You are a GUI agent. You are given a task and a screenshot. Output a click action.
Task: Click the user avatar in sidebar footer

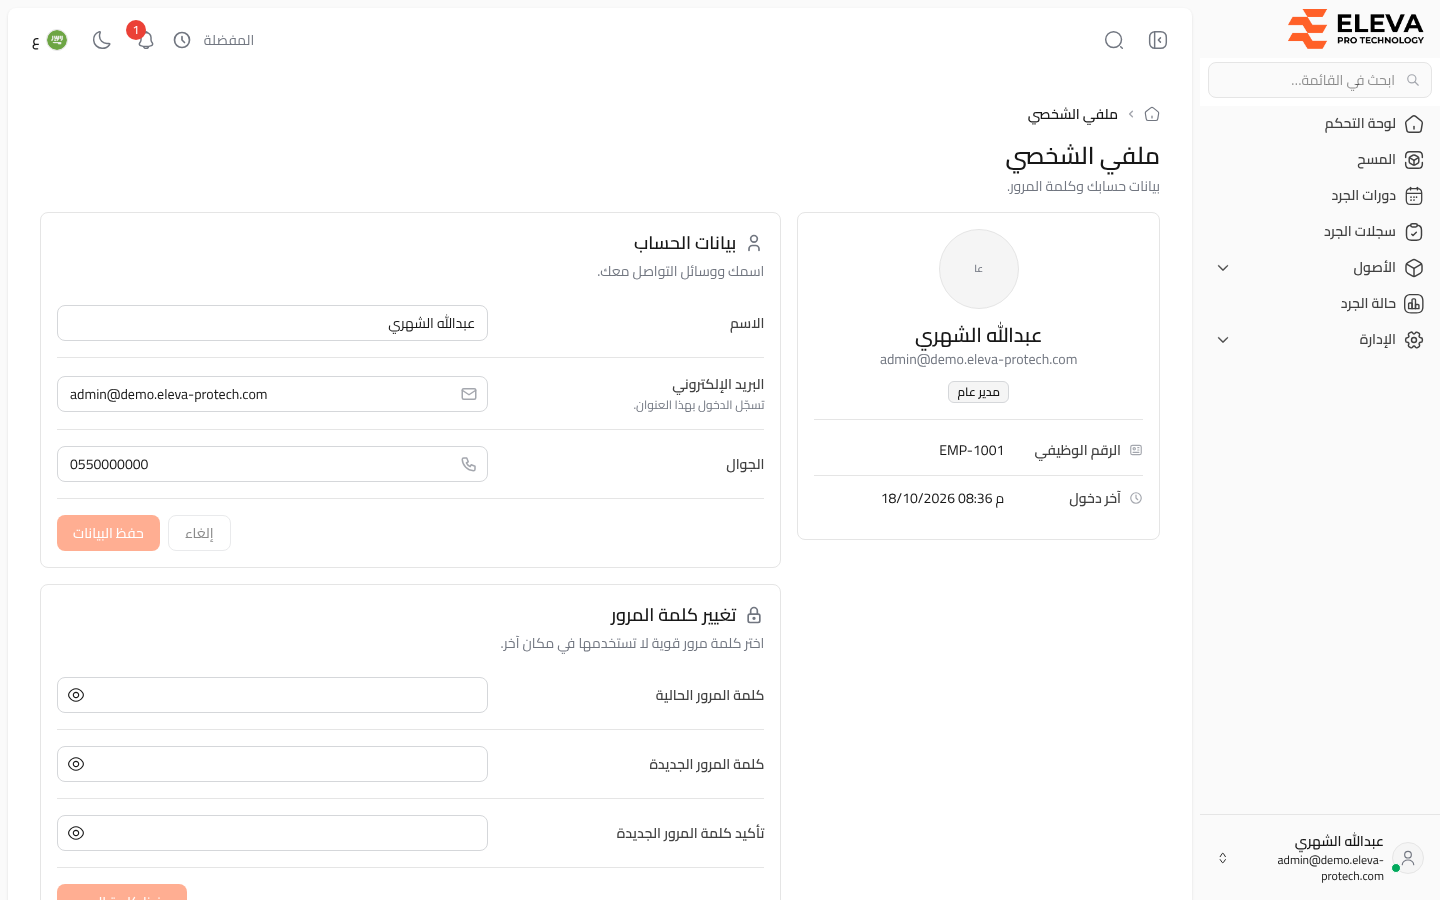coord(1408,858)
